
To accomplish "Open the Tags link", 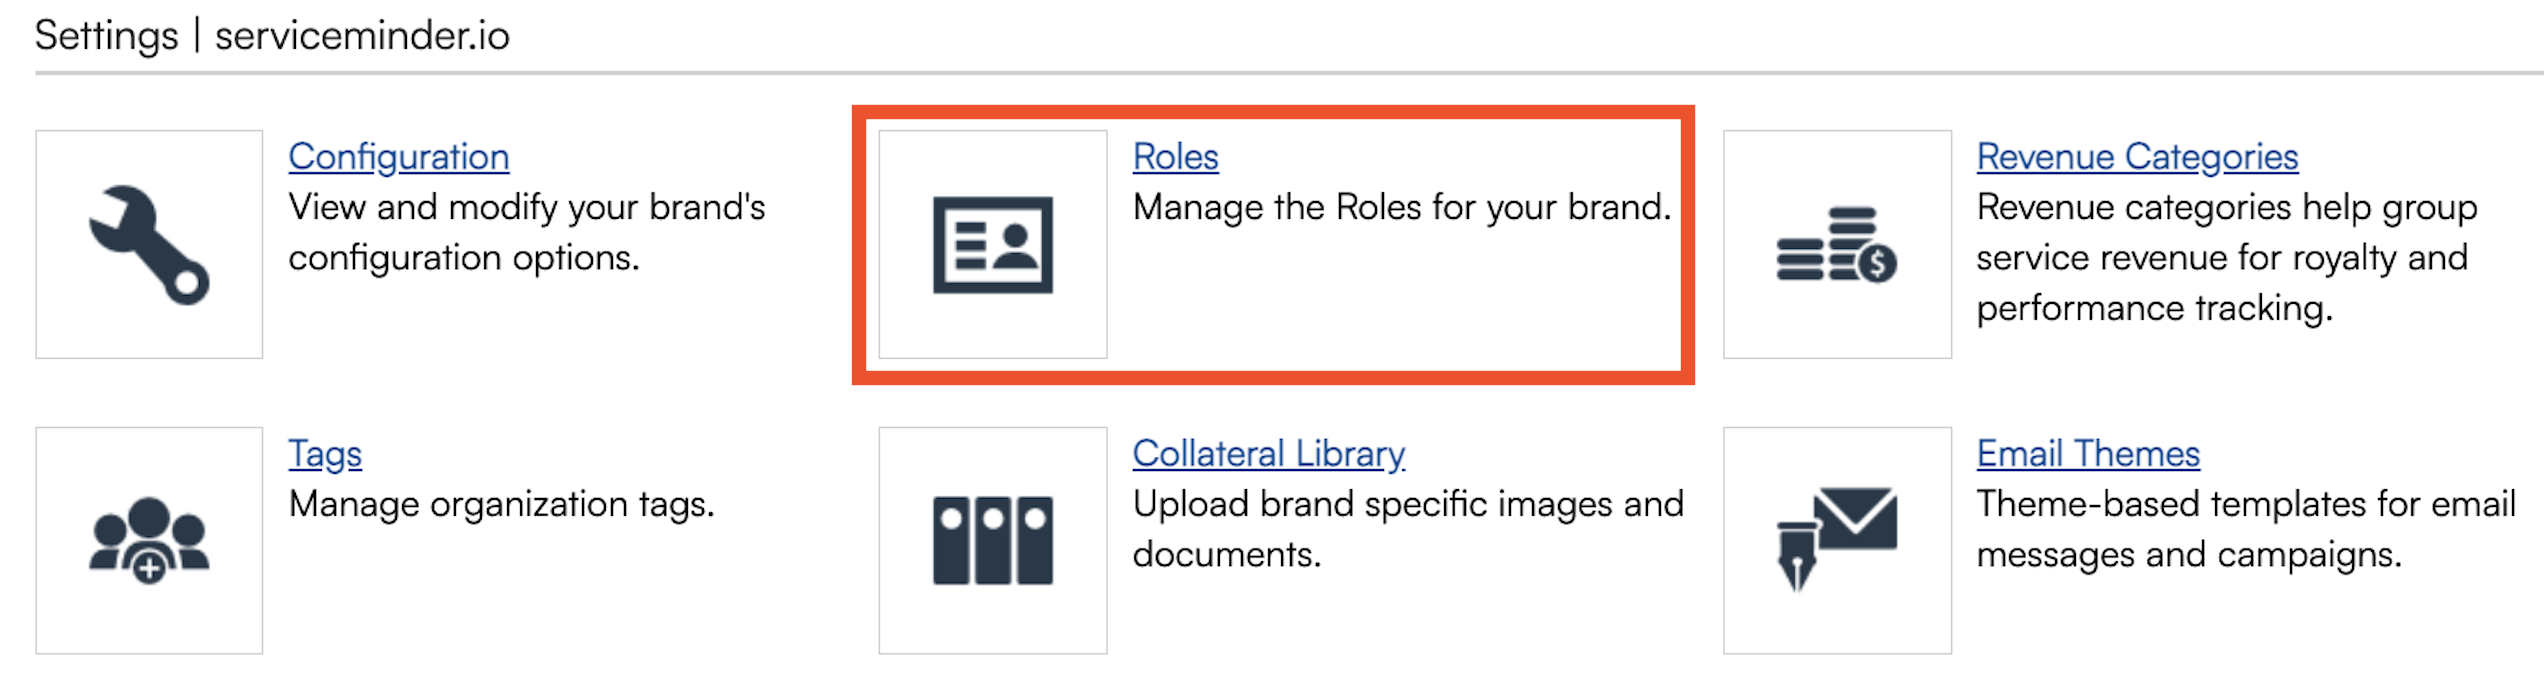I will click(325, 454).
